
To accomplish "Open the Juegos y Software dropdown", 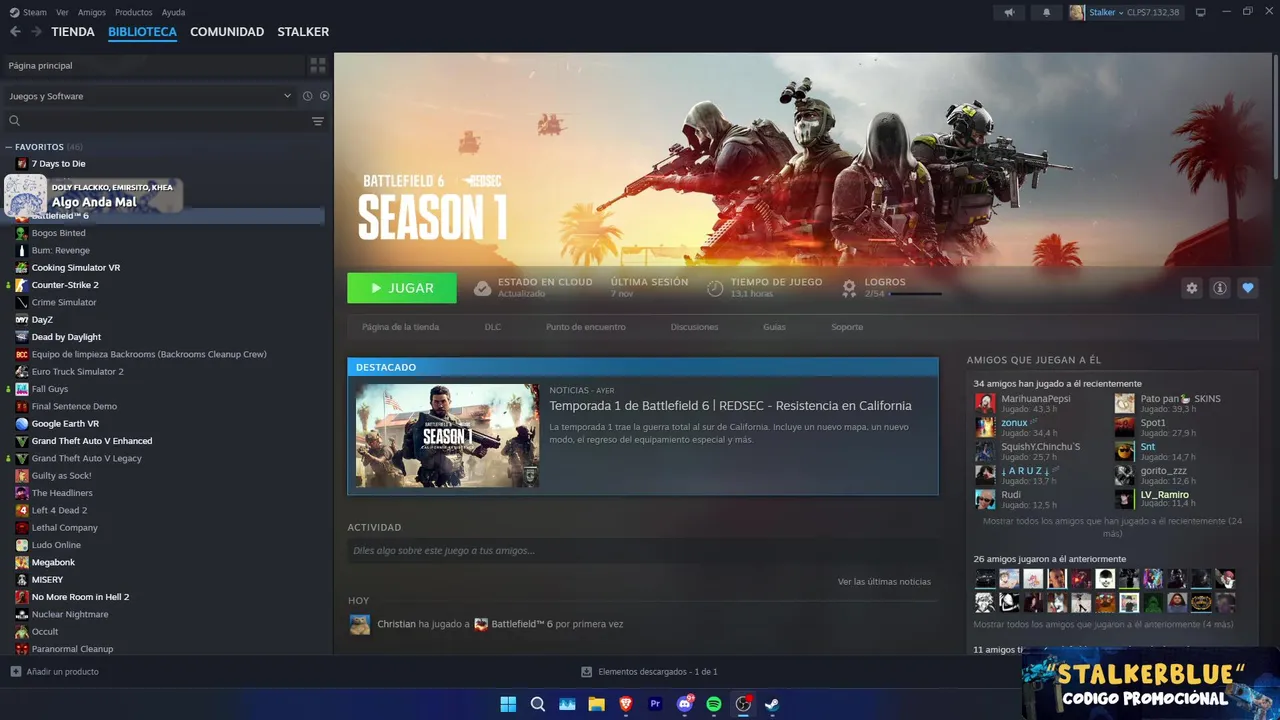I will click(x=150, y=96).
